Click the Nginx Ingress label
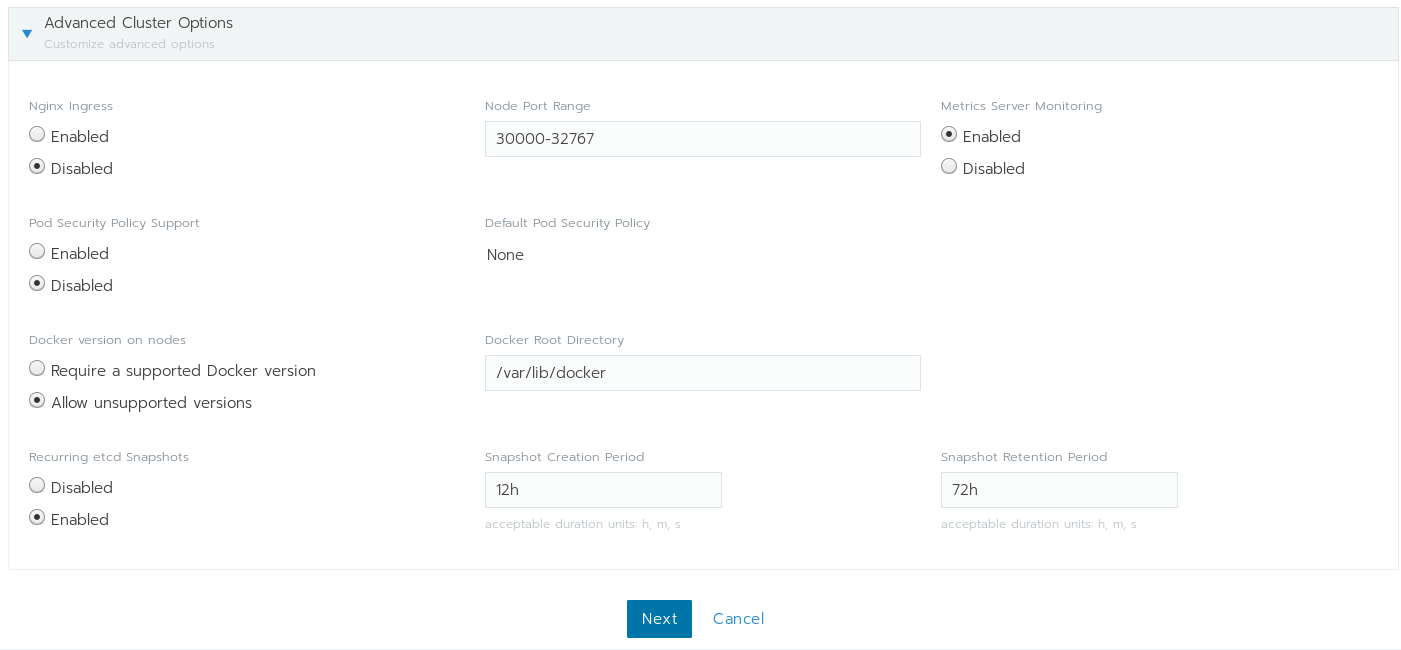 coord(71,106)
